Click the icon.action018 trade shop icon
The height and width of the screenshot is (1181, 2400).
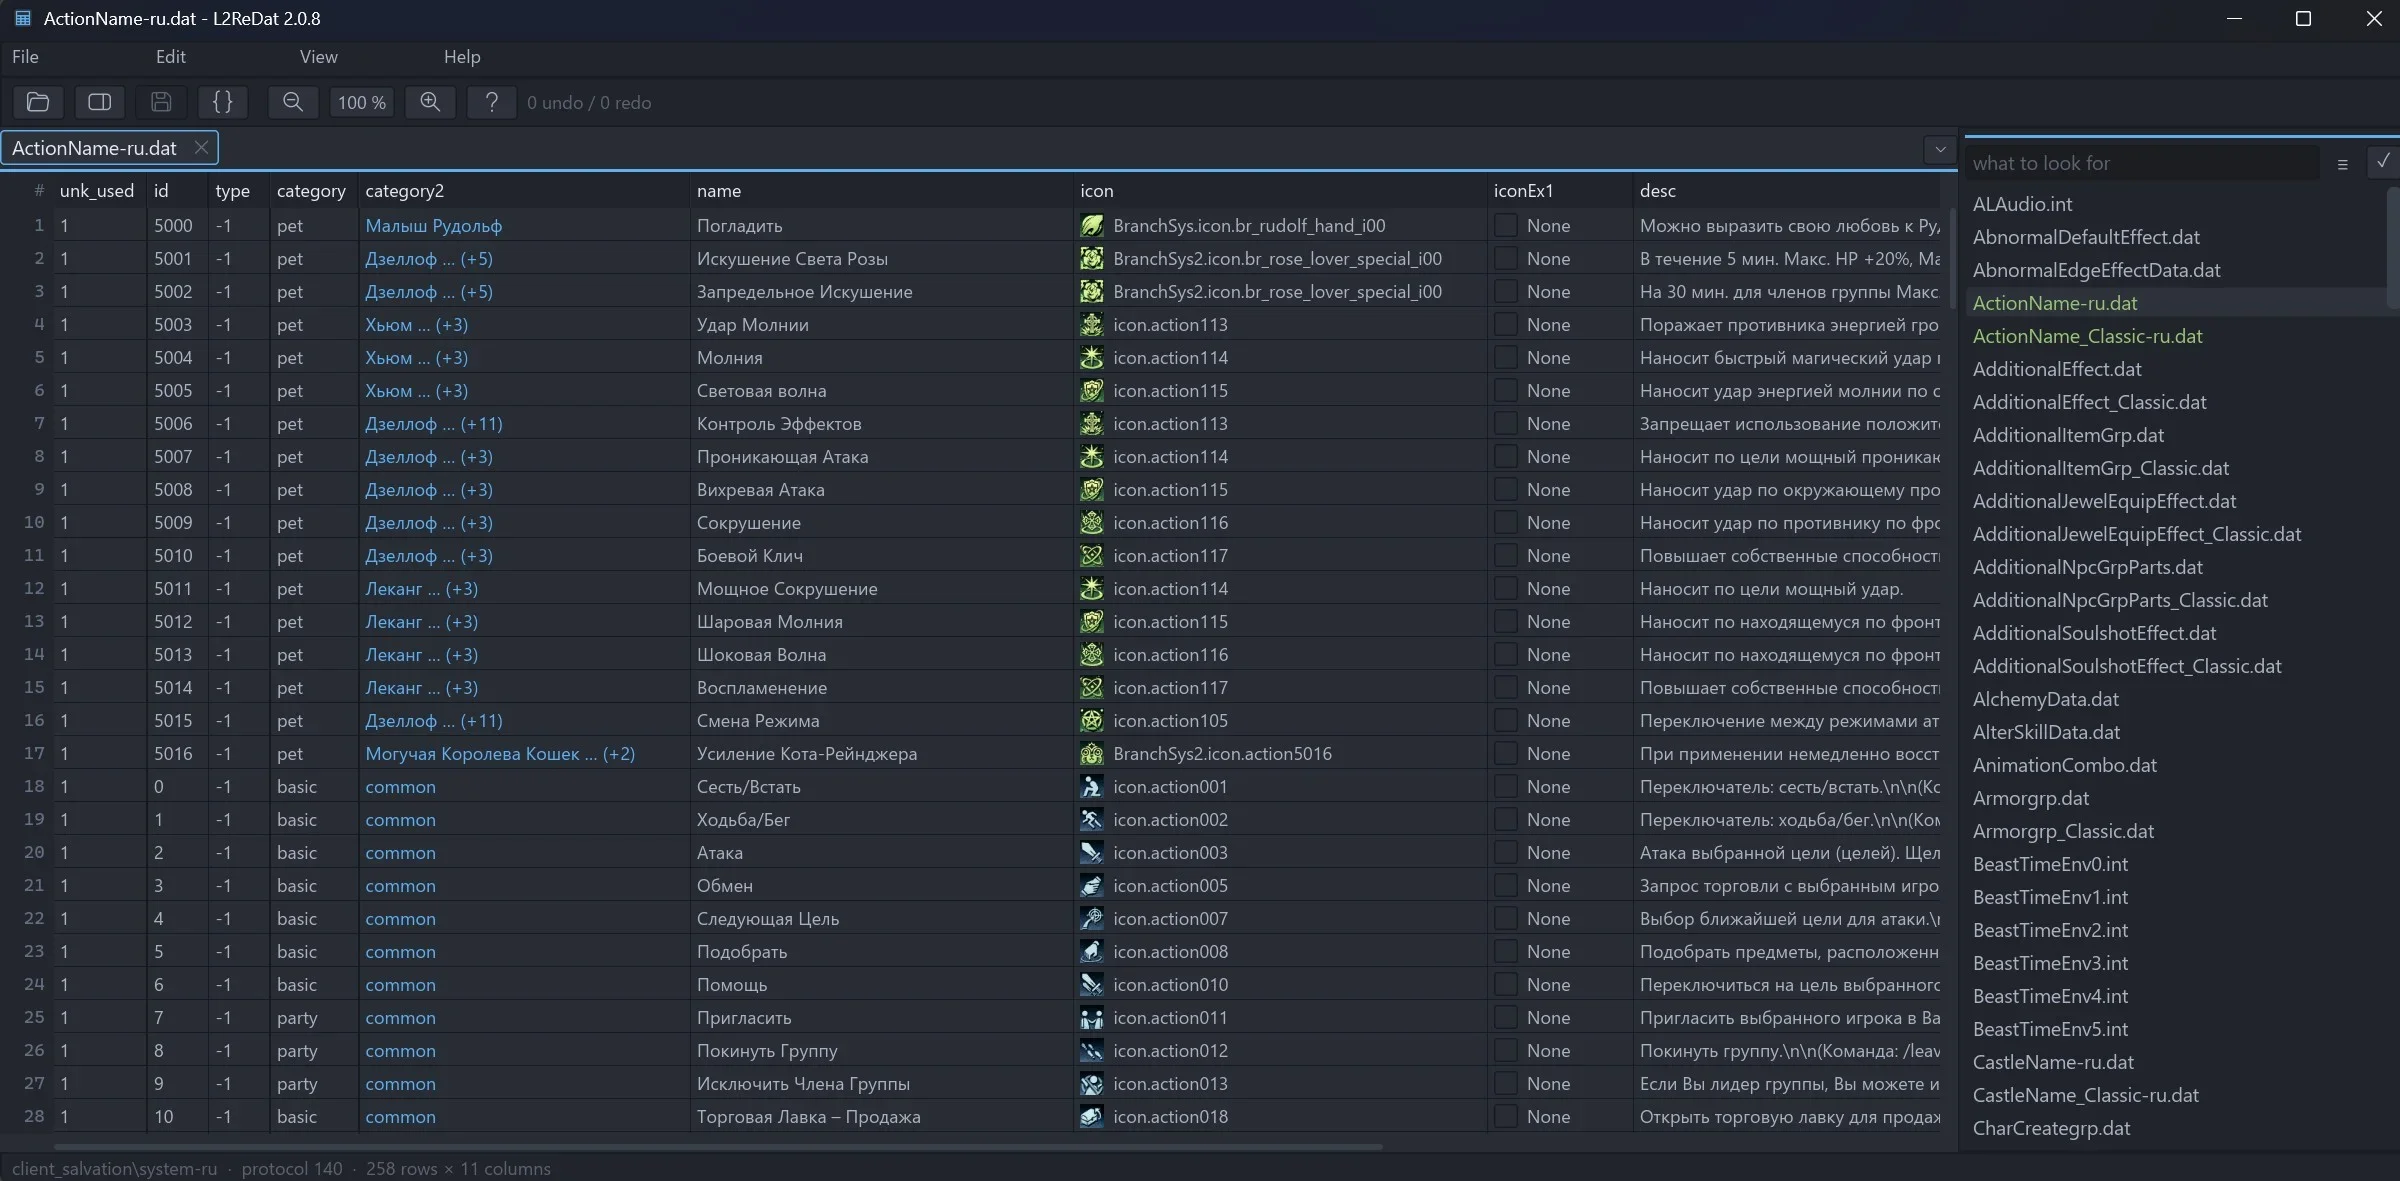1092,1117
